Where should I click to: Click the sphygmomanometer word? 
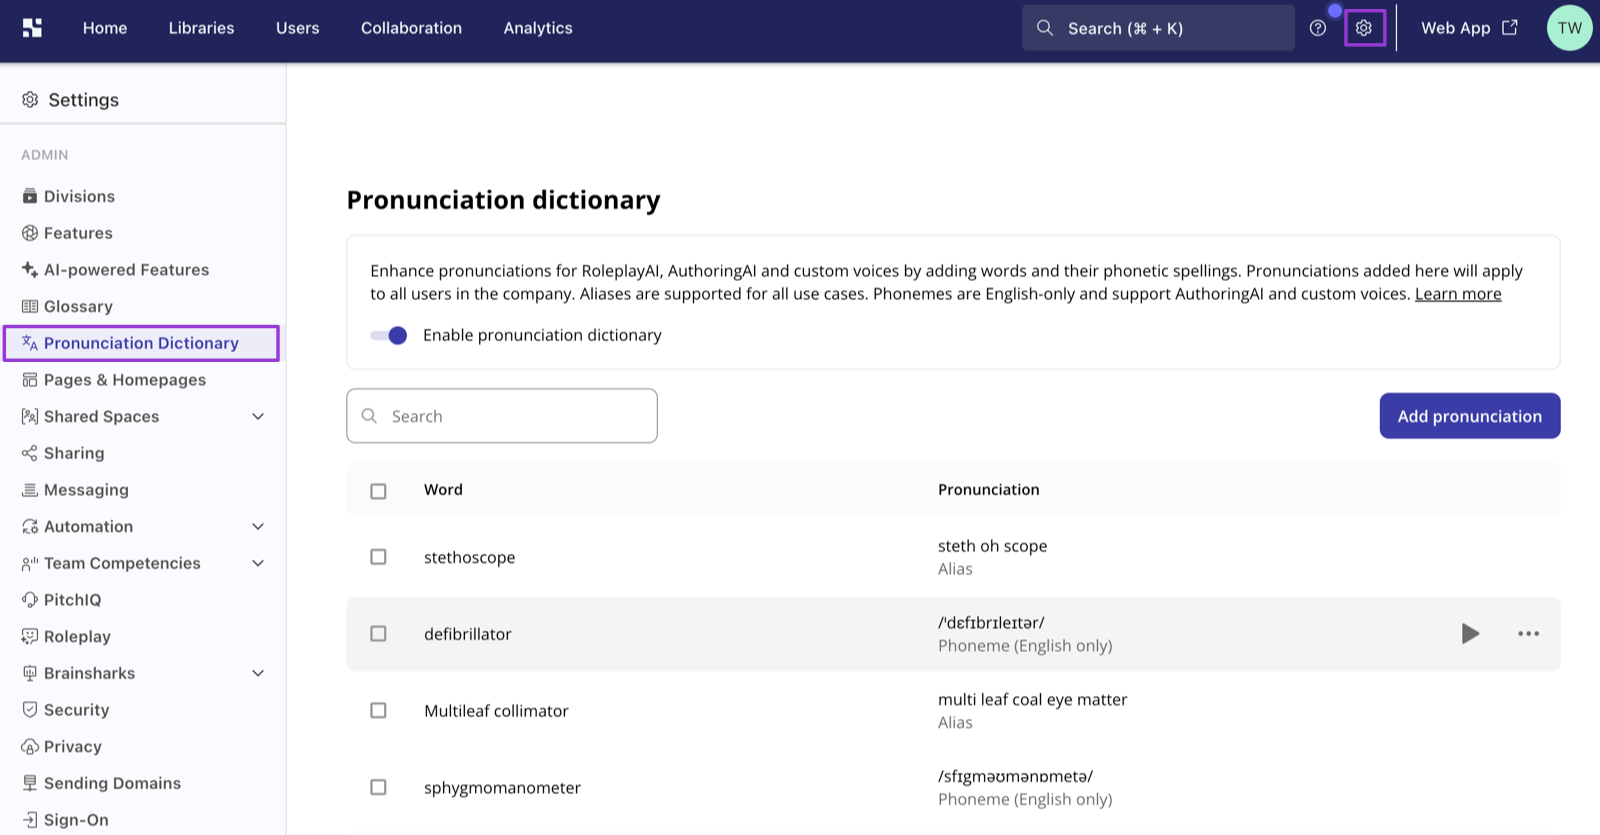click(502, 788)
